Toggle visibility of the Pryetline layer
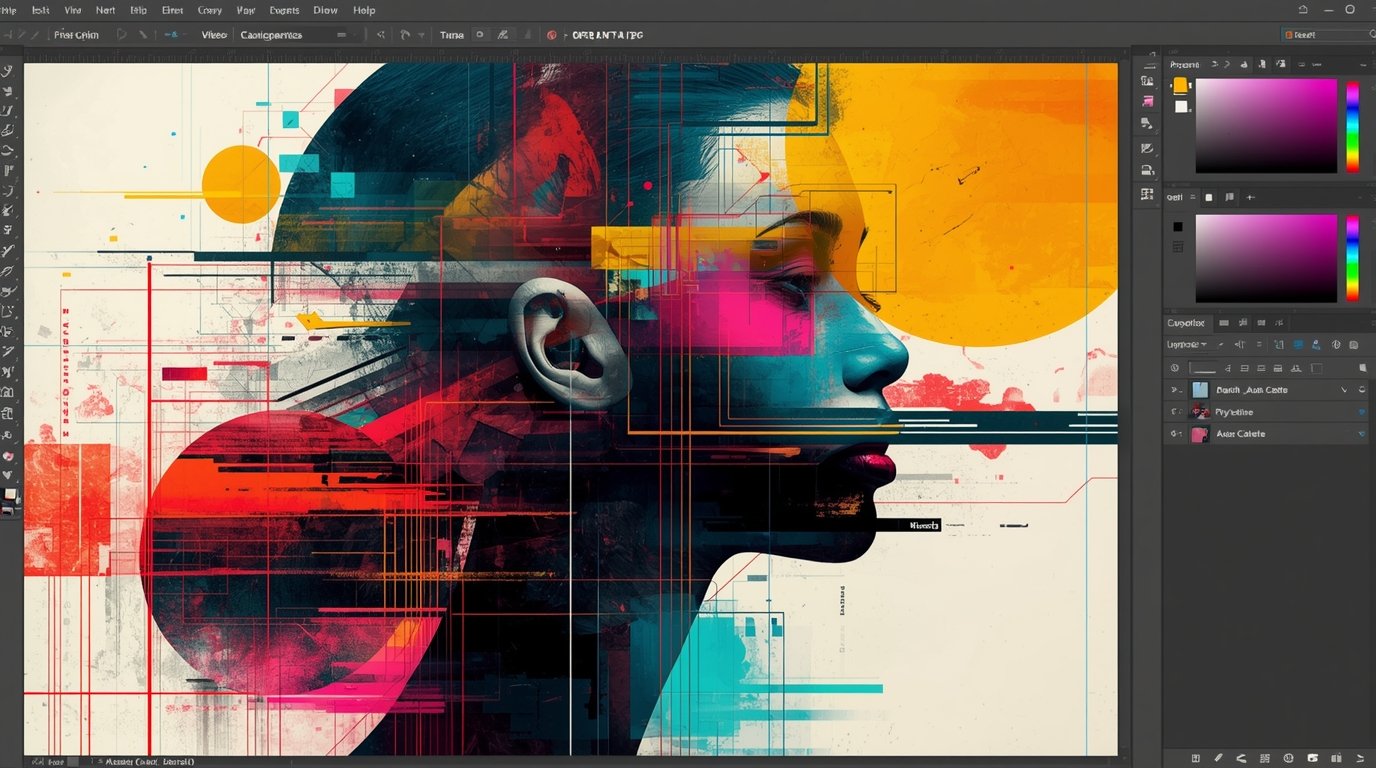The height and width of the screenshot is (768, 1376). tap(1176, 411)
